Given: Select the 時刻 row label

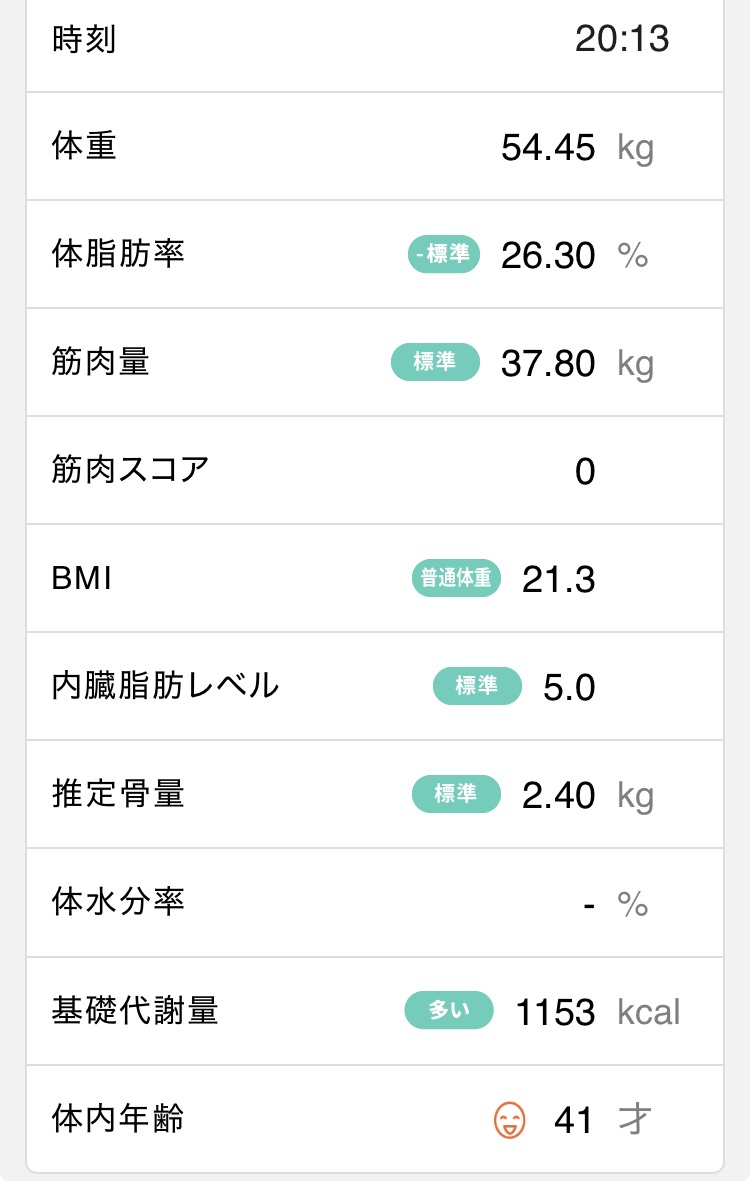Looking at the screenshot, I should pyautogui.click(x=84, y=40).
